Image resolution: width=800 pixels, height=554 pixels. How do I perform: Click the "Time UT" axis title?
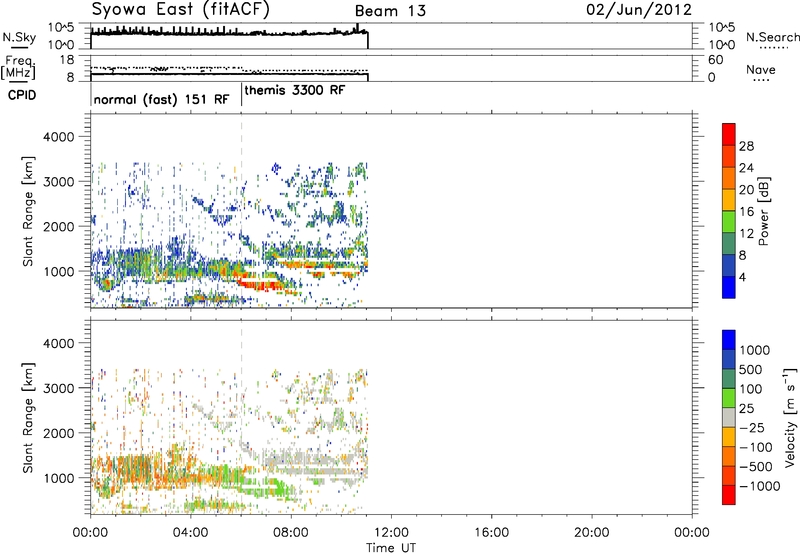point(391,548)
